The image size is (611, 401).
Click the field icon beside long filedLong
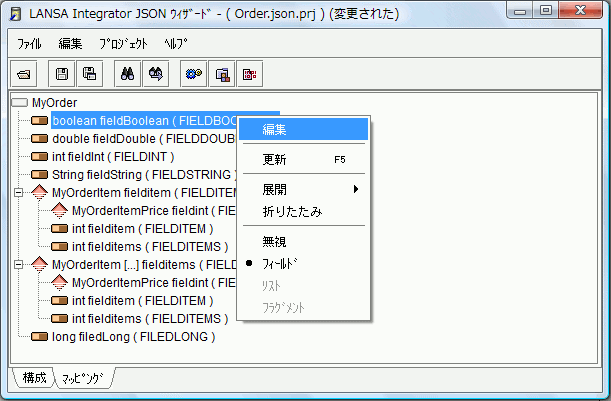coord(39,337)
